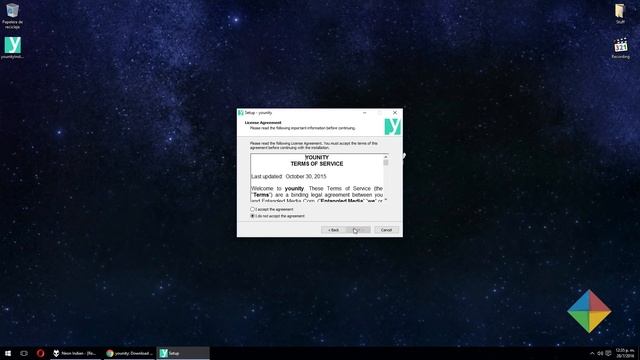Screen dimensions: 640x360
Task: Click the "TERMS OF SERVICE" heading
Action: pos(317,164)
